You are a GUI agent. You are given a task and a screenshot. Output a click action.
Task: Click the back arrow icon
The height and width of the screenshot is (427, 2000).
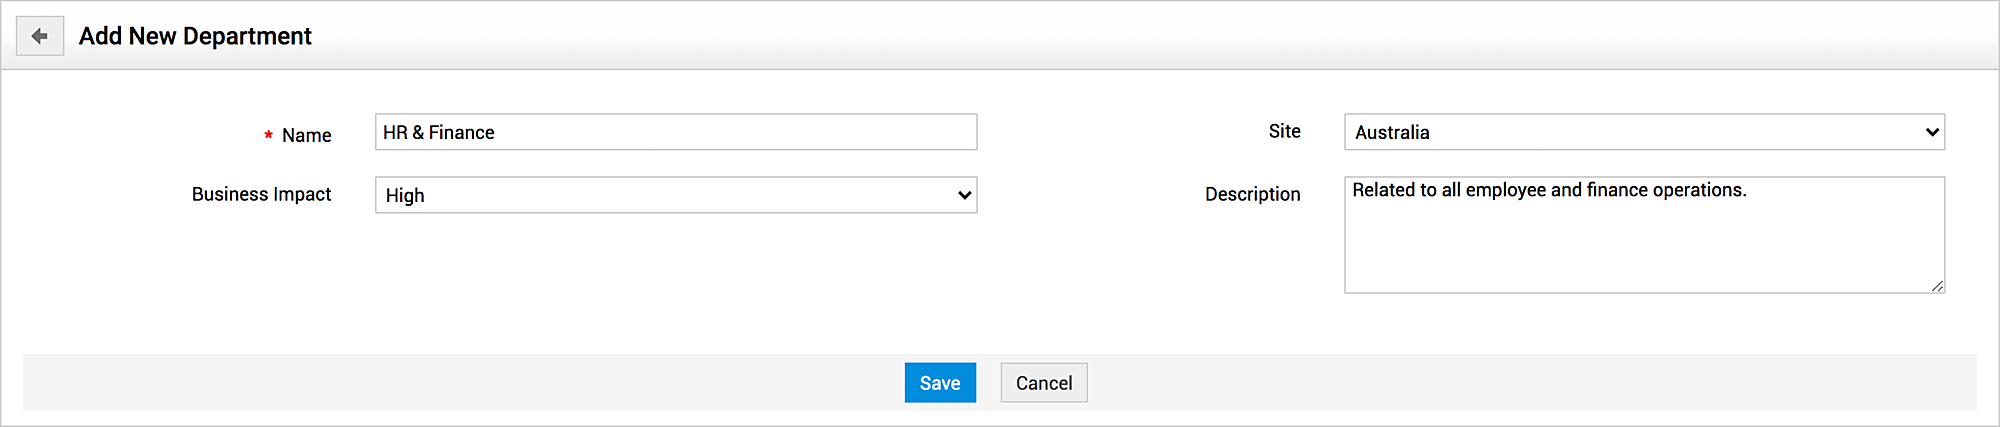40,36
